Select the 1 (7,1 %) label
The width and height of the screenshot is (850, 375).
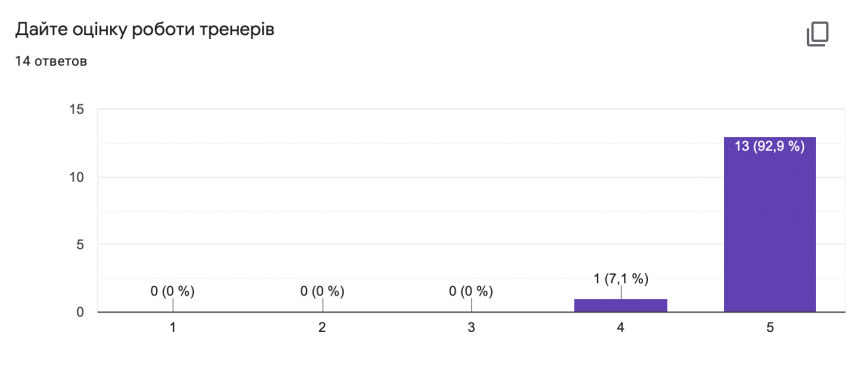click(x=621, y=279)
